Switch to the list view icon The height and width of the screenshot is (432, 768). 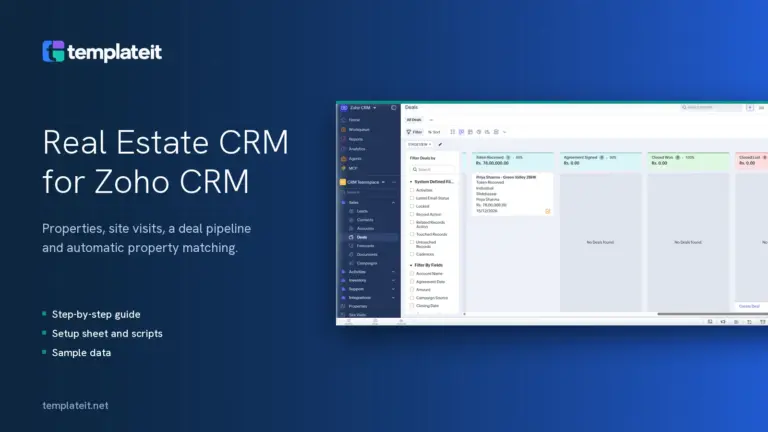coord(453,132)
